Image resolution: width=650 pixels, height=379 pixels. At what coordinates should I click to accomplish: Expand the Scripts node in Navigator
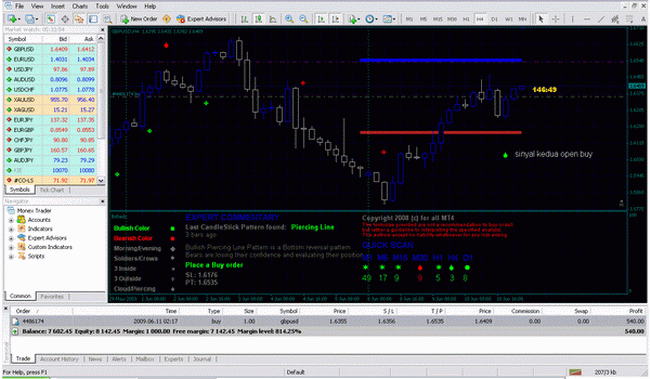click(x=11, y=257)
